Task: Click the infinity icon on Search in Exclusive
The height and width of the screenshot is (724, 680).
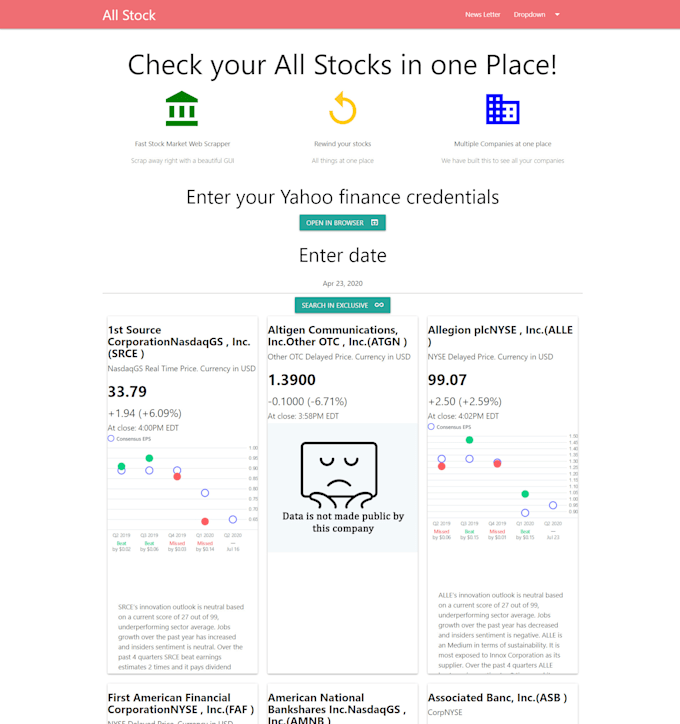Action: [x=379, y=305]
